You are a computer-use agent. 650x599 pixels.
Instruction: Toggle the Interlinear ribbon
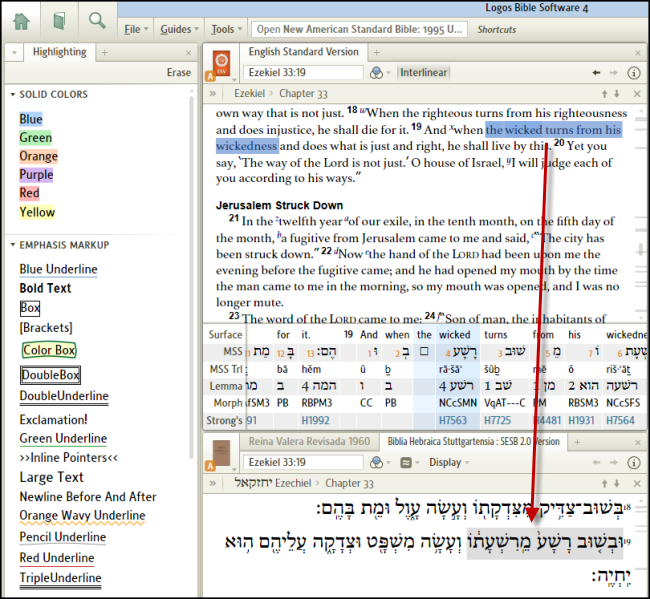tap(423, 73)
